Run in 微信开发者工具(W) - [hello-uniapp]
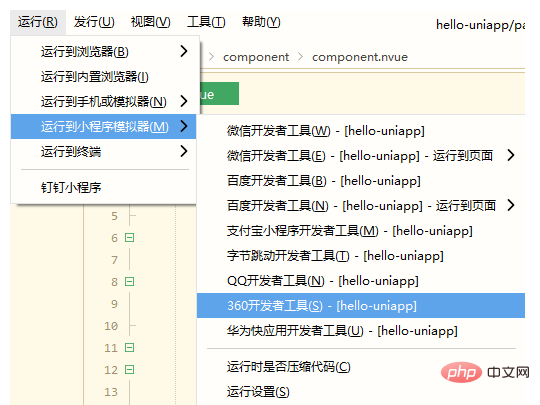 [361, 131]
